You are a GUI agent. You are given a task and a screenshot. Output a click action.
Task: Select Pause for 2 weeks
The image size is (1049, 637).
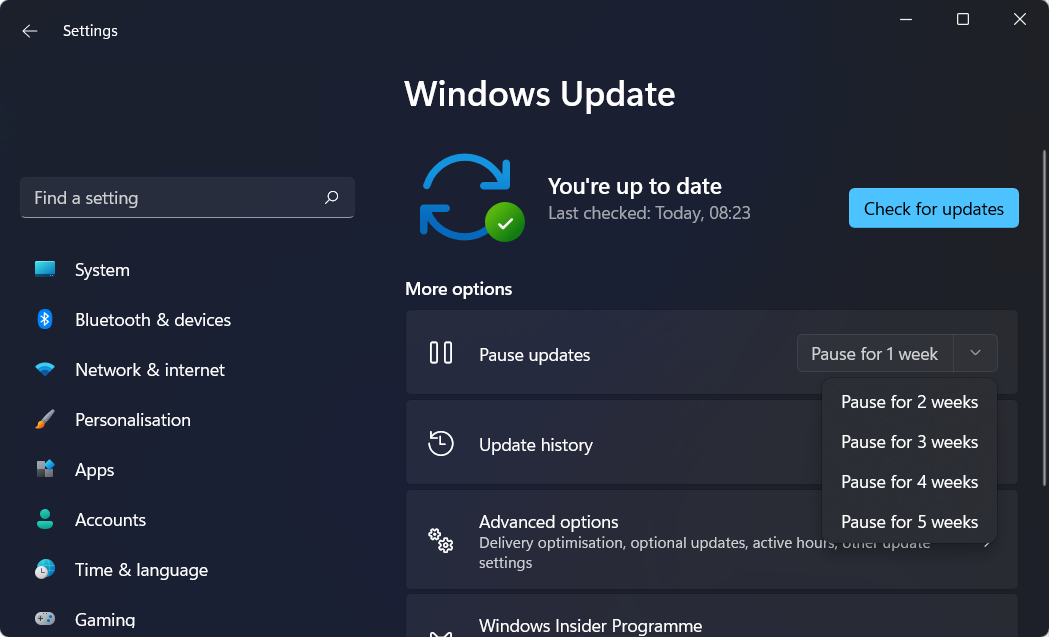point(910,402)
